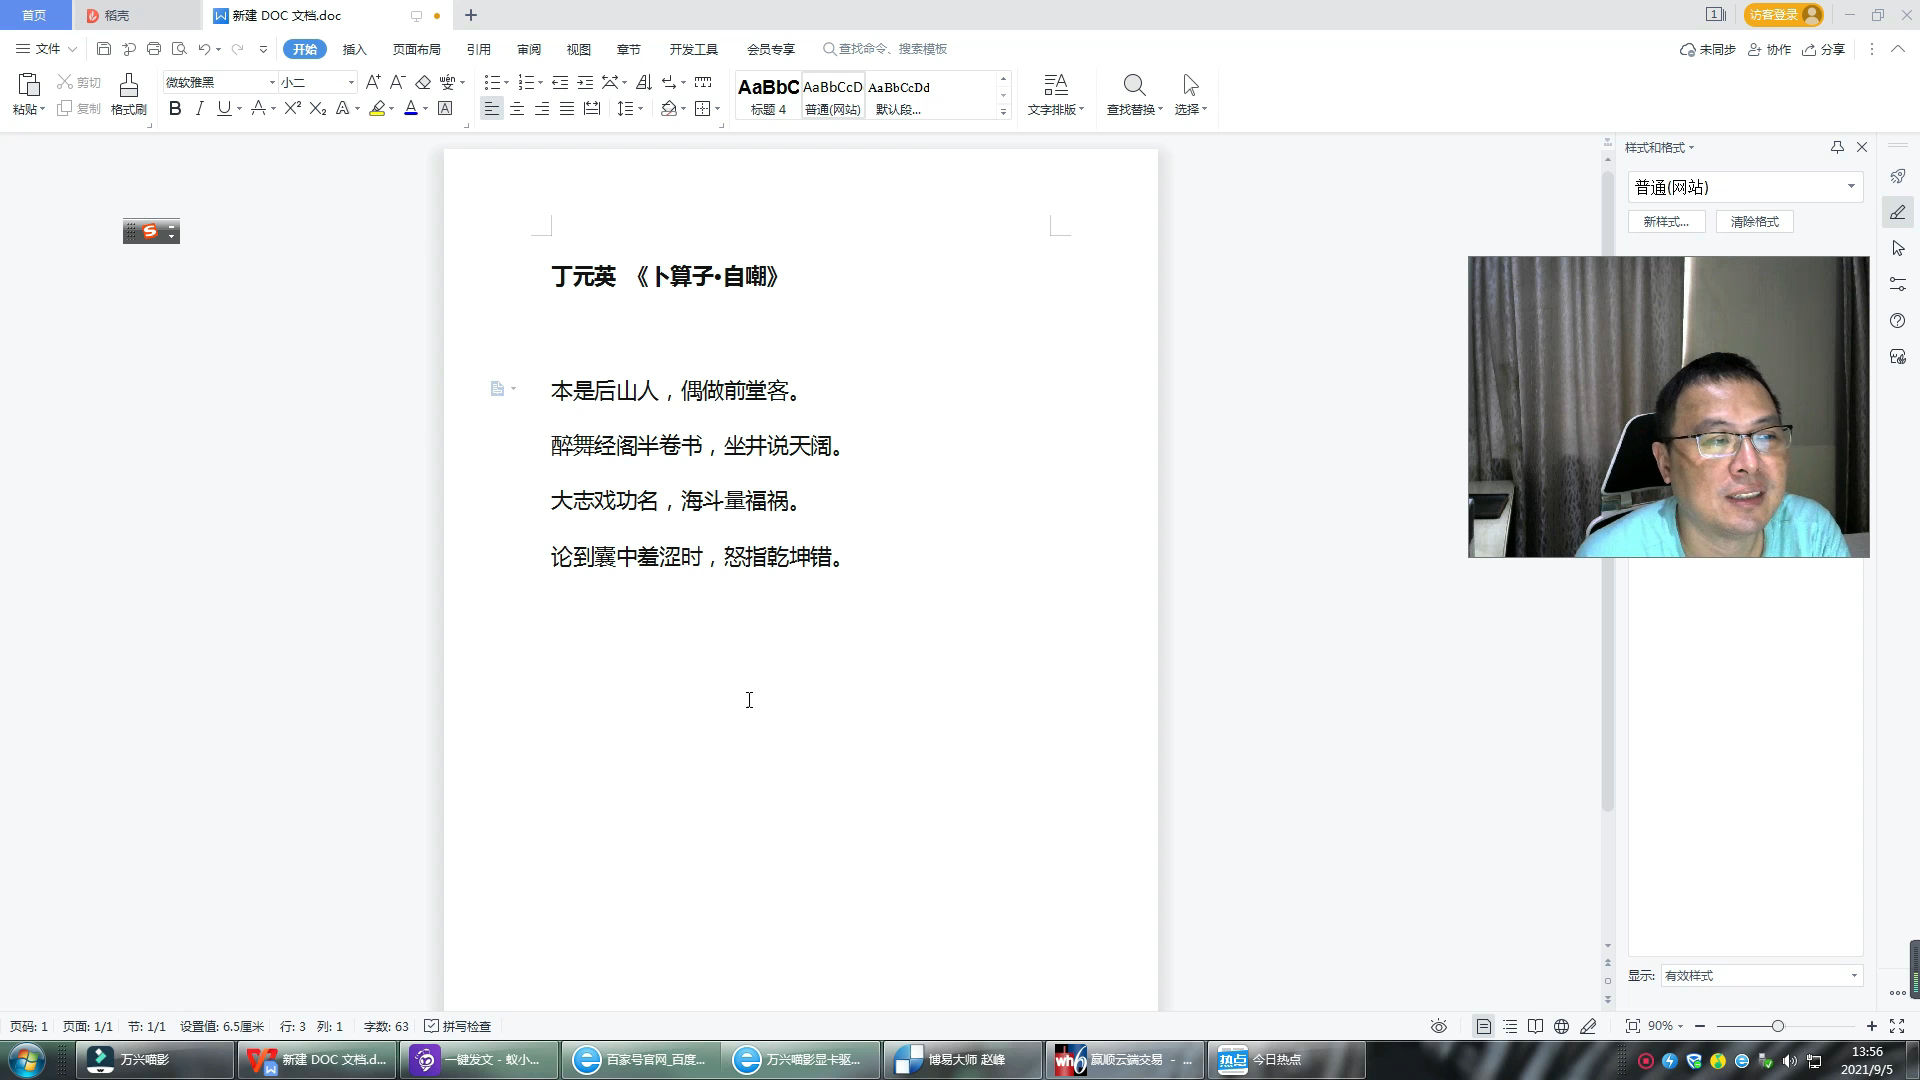
Task: Center align the paragraph
Action: click(x=517, y=109)
